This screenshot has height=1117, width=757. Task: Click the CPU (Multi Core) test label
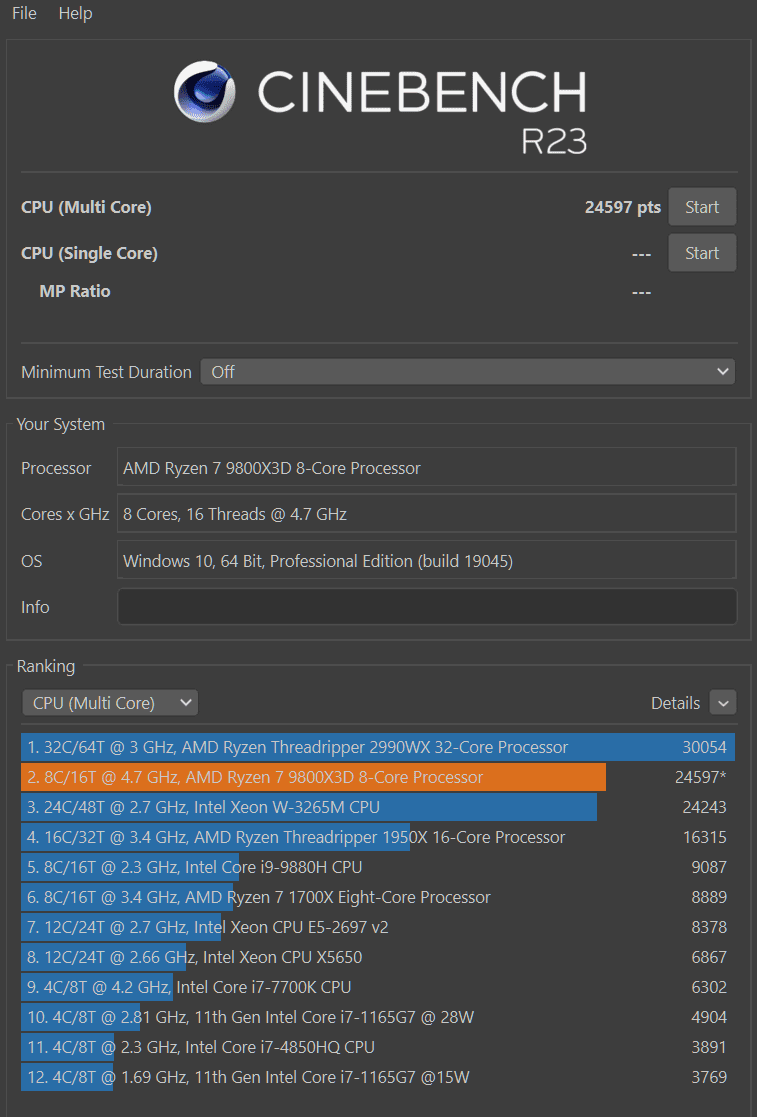pos(86,207)
